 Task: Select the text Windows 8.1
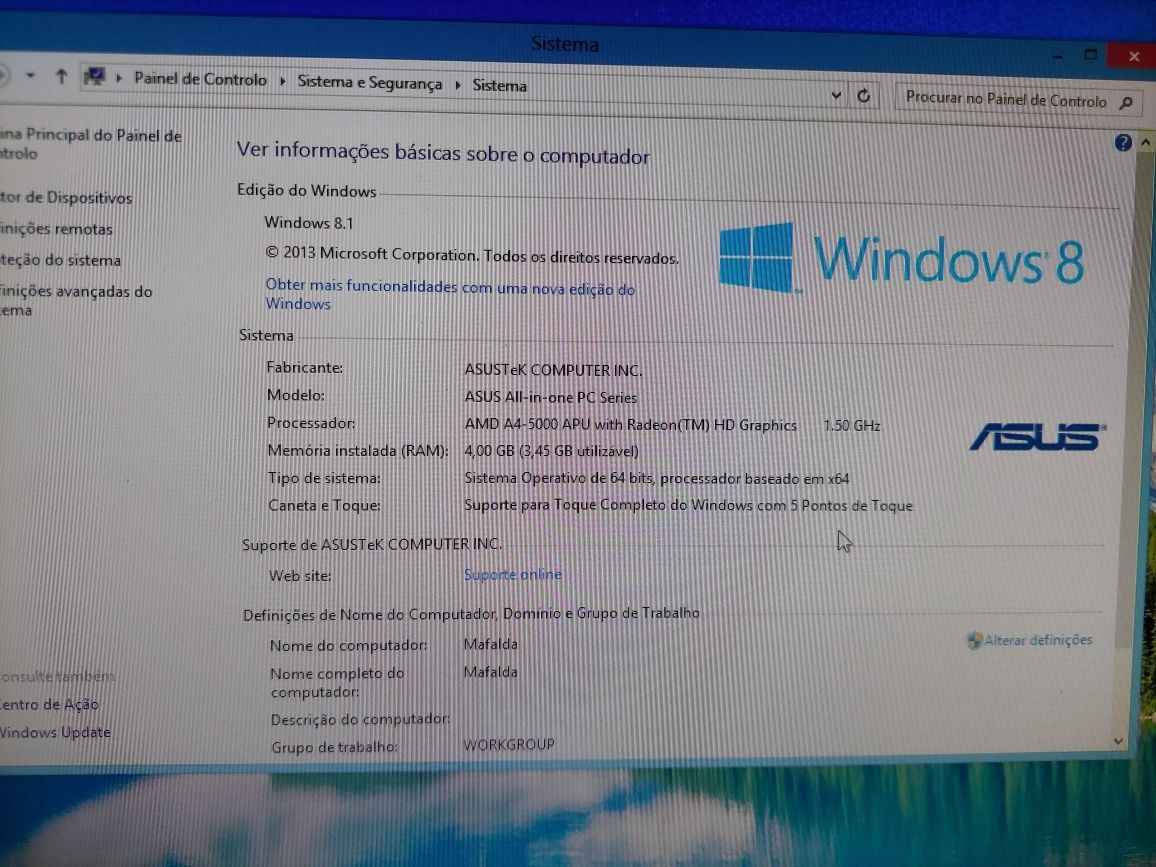pyautogui.click(x=308, y=223)
